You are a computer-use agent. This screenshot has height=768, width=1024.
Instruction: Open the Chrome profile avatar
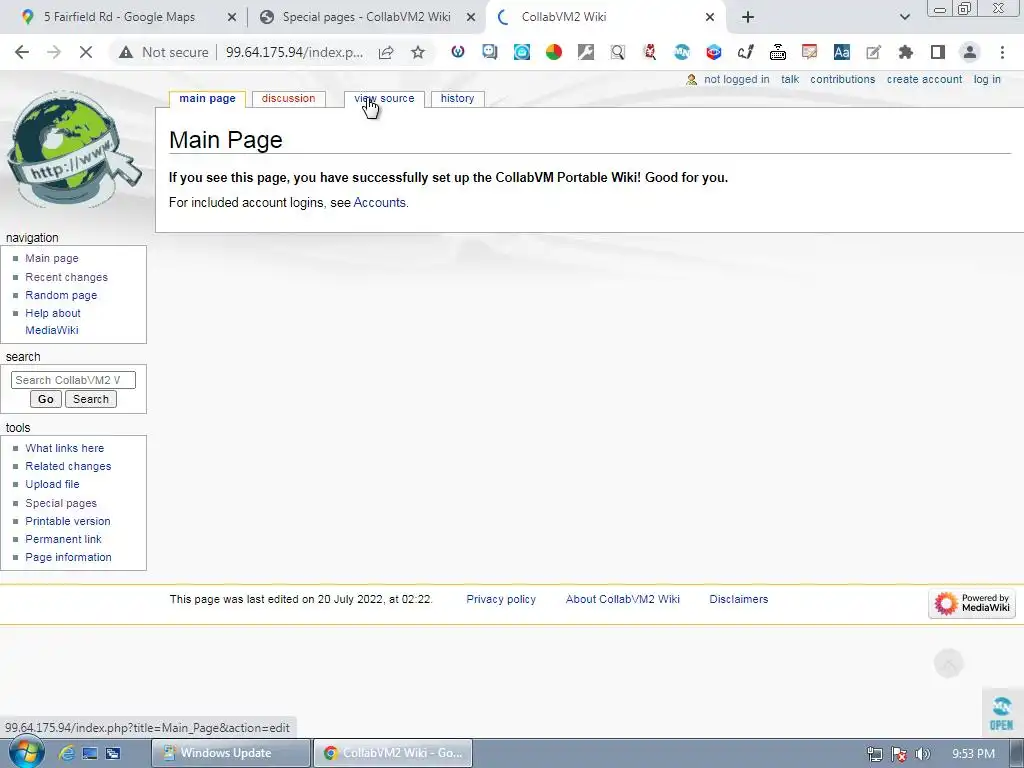coord(970,52)
